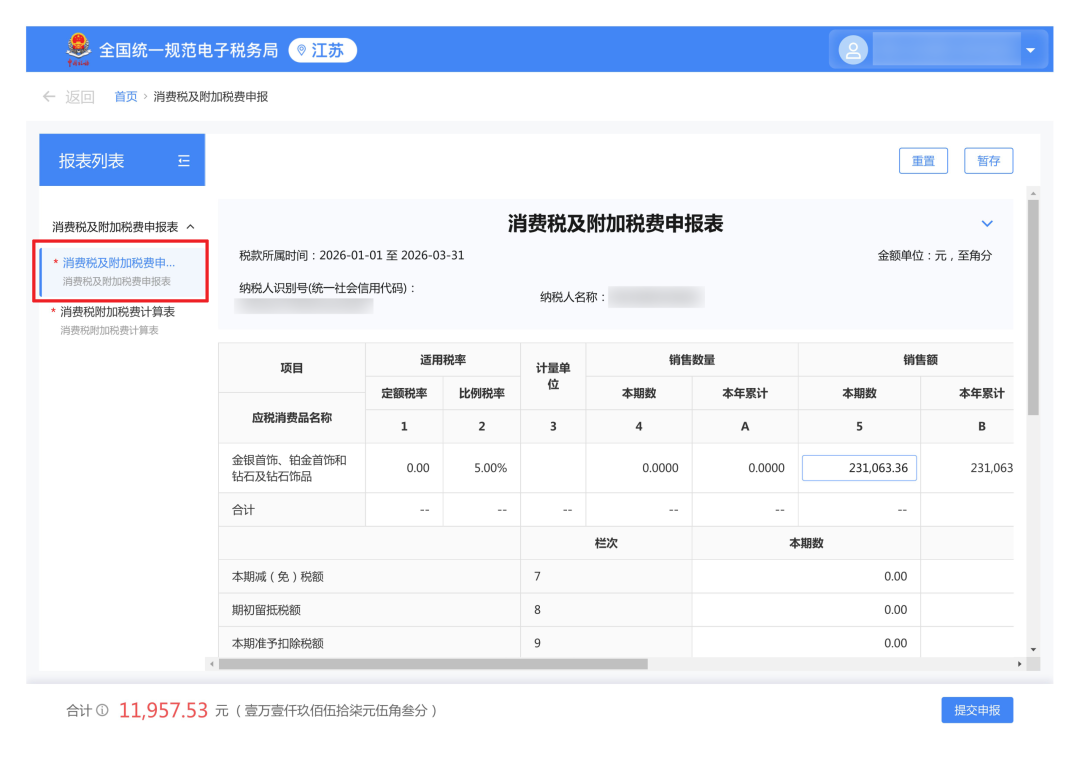
Task: Click the back arrow next to 返回
Action: [x=48, y=96]
